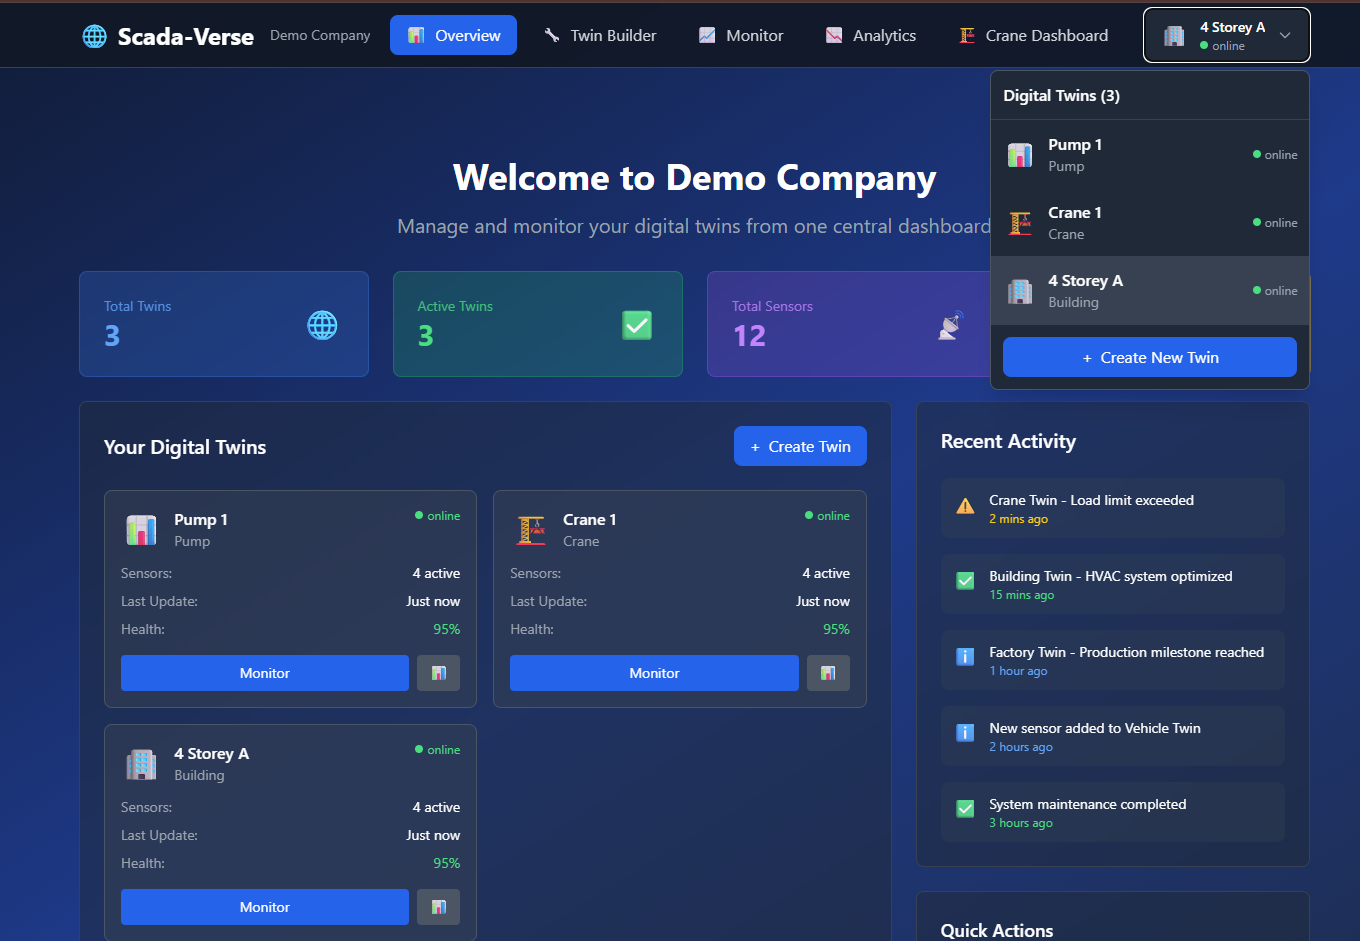Open the Overview tab
This screenshot has height=941, width=1360.
tap(453, 35)
